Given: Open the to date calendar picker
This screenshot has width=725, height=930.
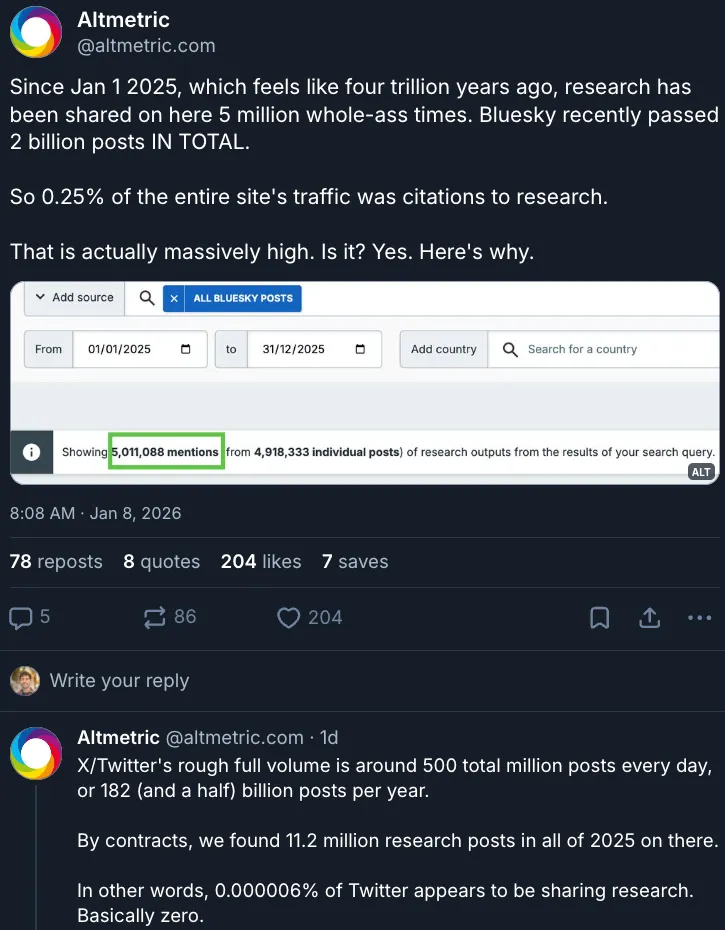Looking at the screenshot, I should tap(360, 349).
